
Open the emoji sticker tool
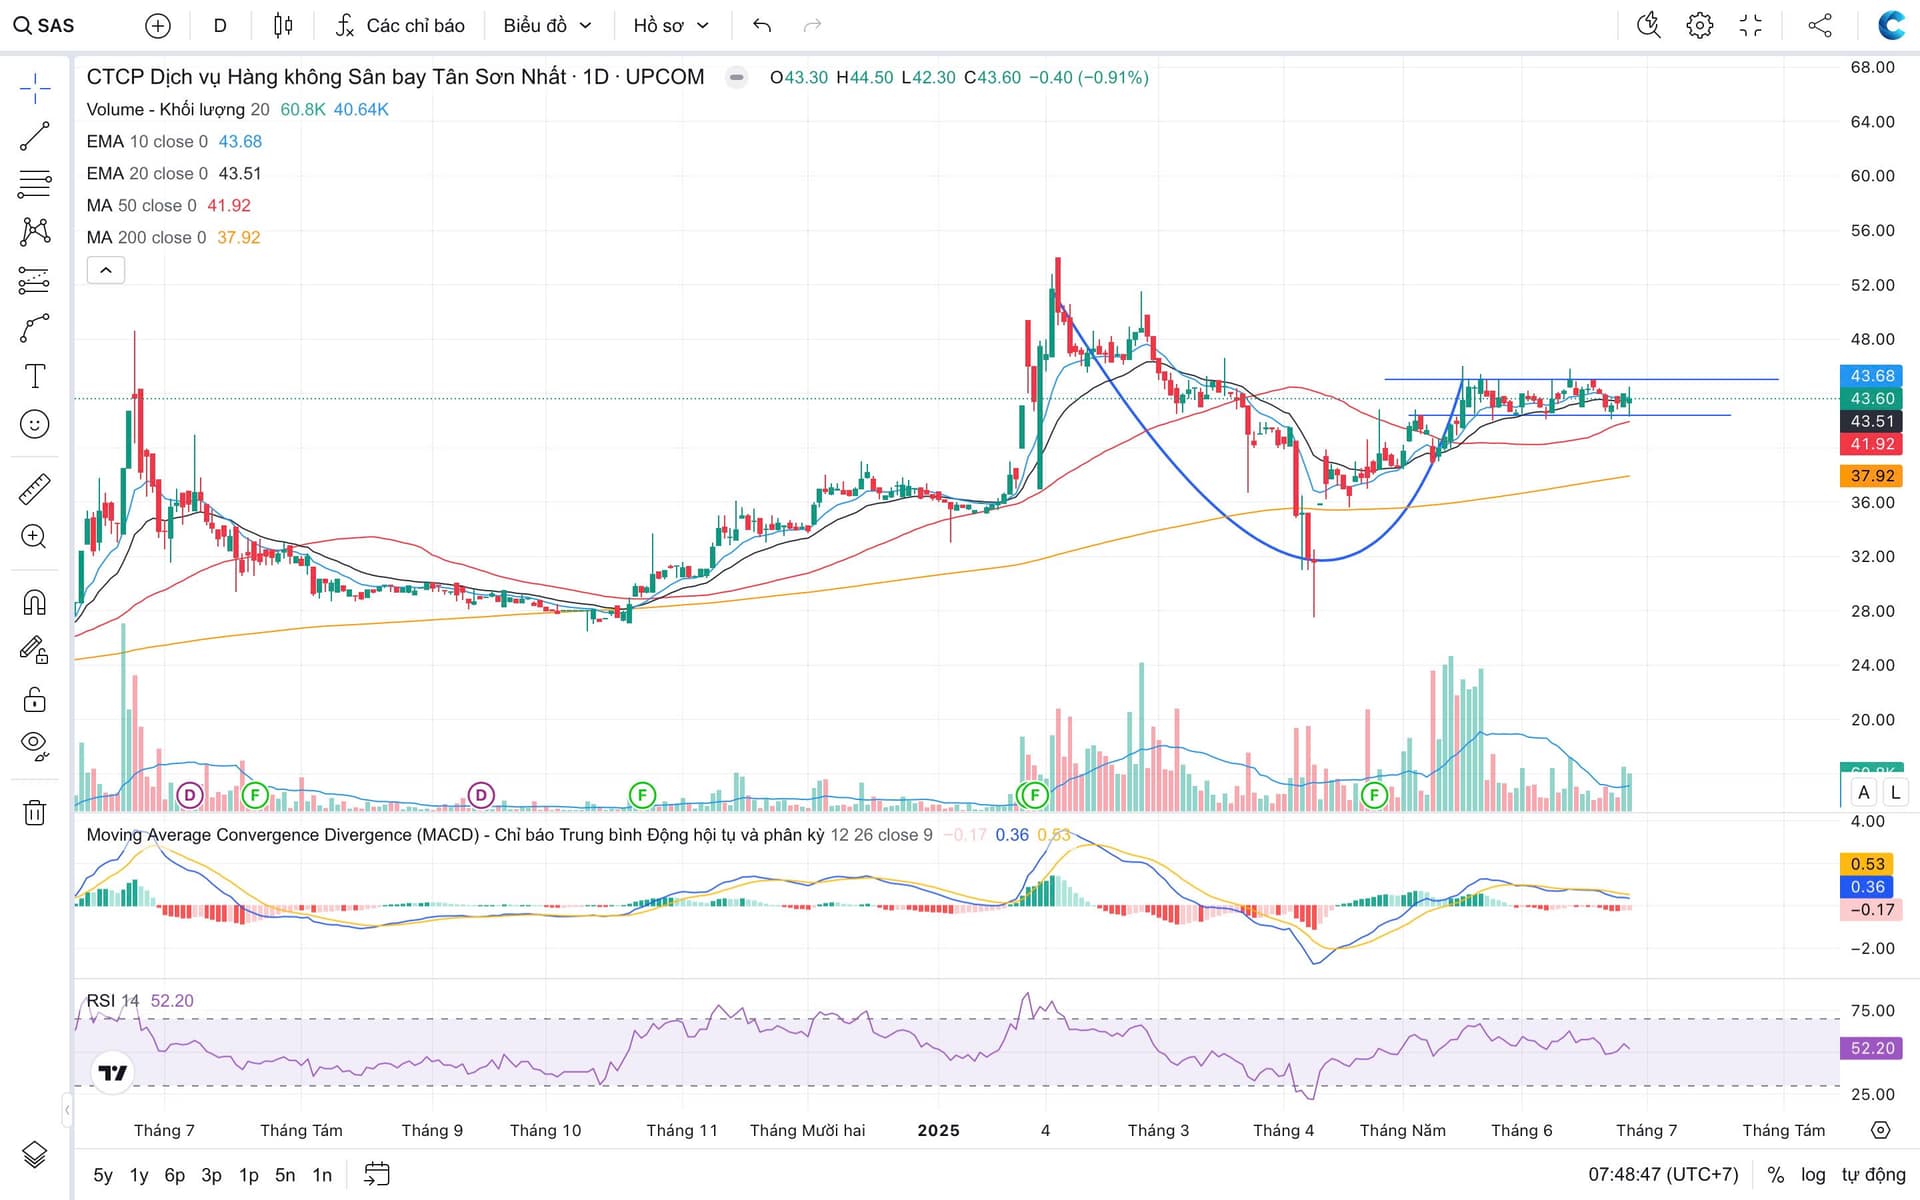click(34, 424)
